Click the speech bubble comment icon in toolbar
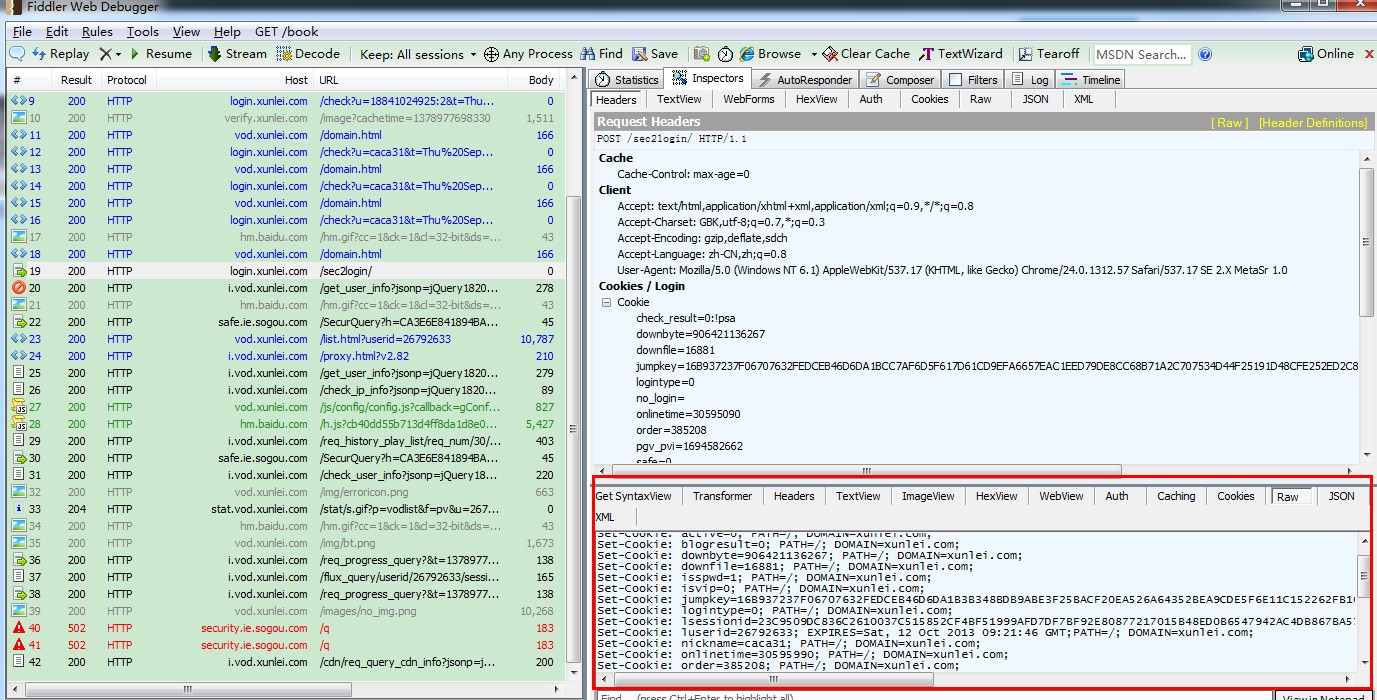This screenshot has height=700, width=1377. tap(17, 54)
